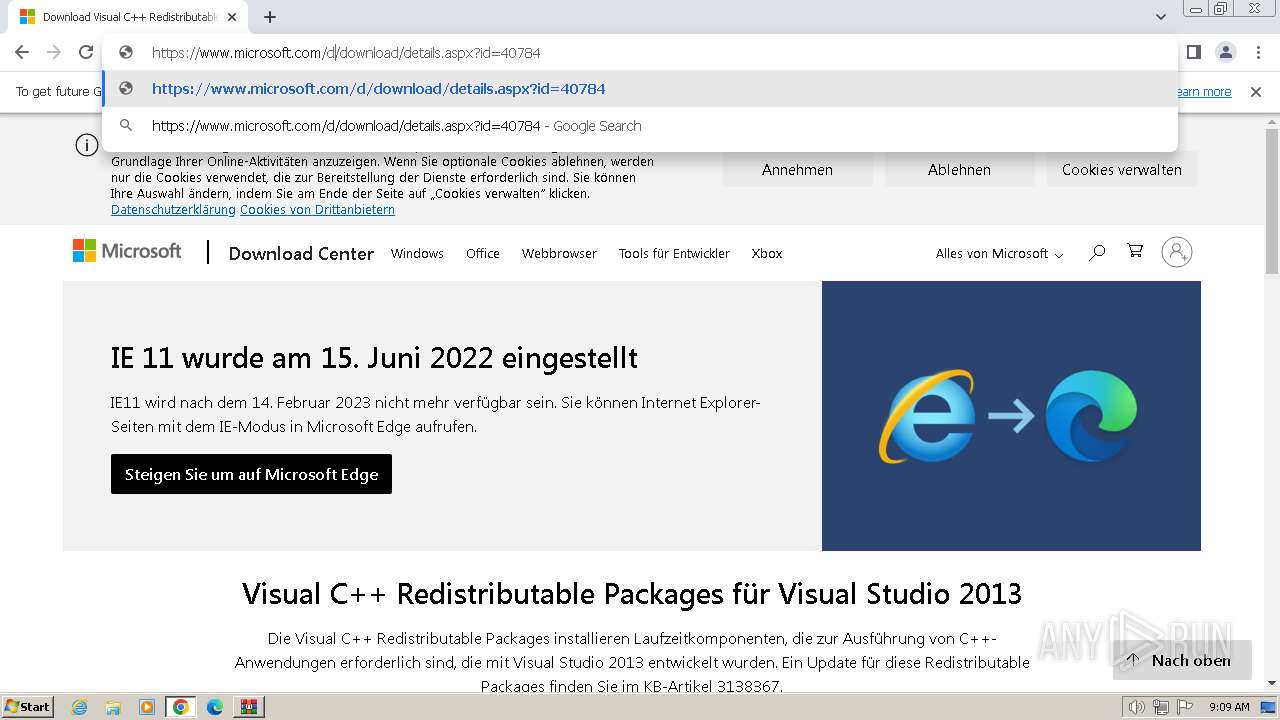
Task: Dismiss the info bar with its X
Action: 1256,92
